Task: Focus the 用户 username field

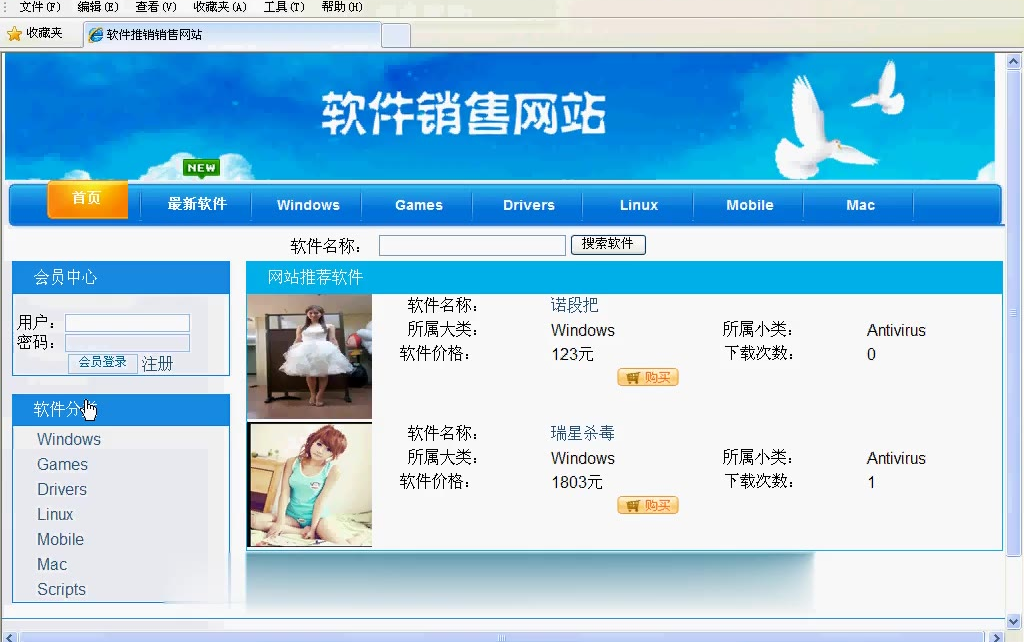Action: (127, 323)
